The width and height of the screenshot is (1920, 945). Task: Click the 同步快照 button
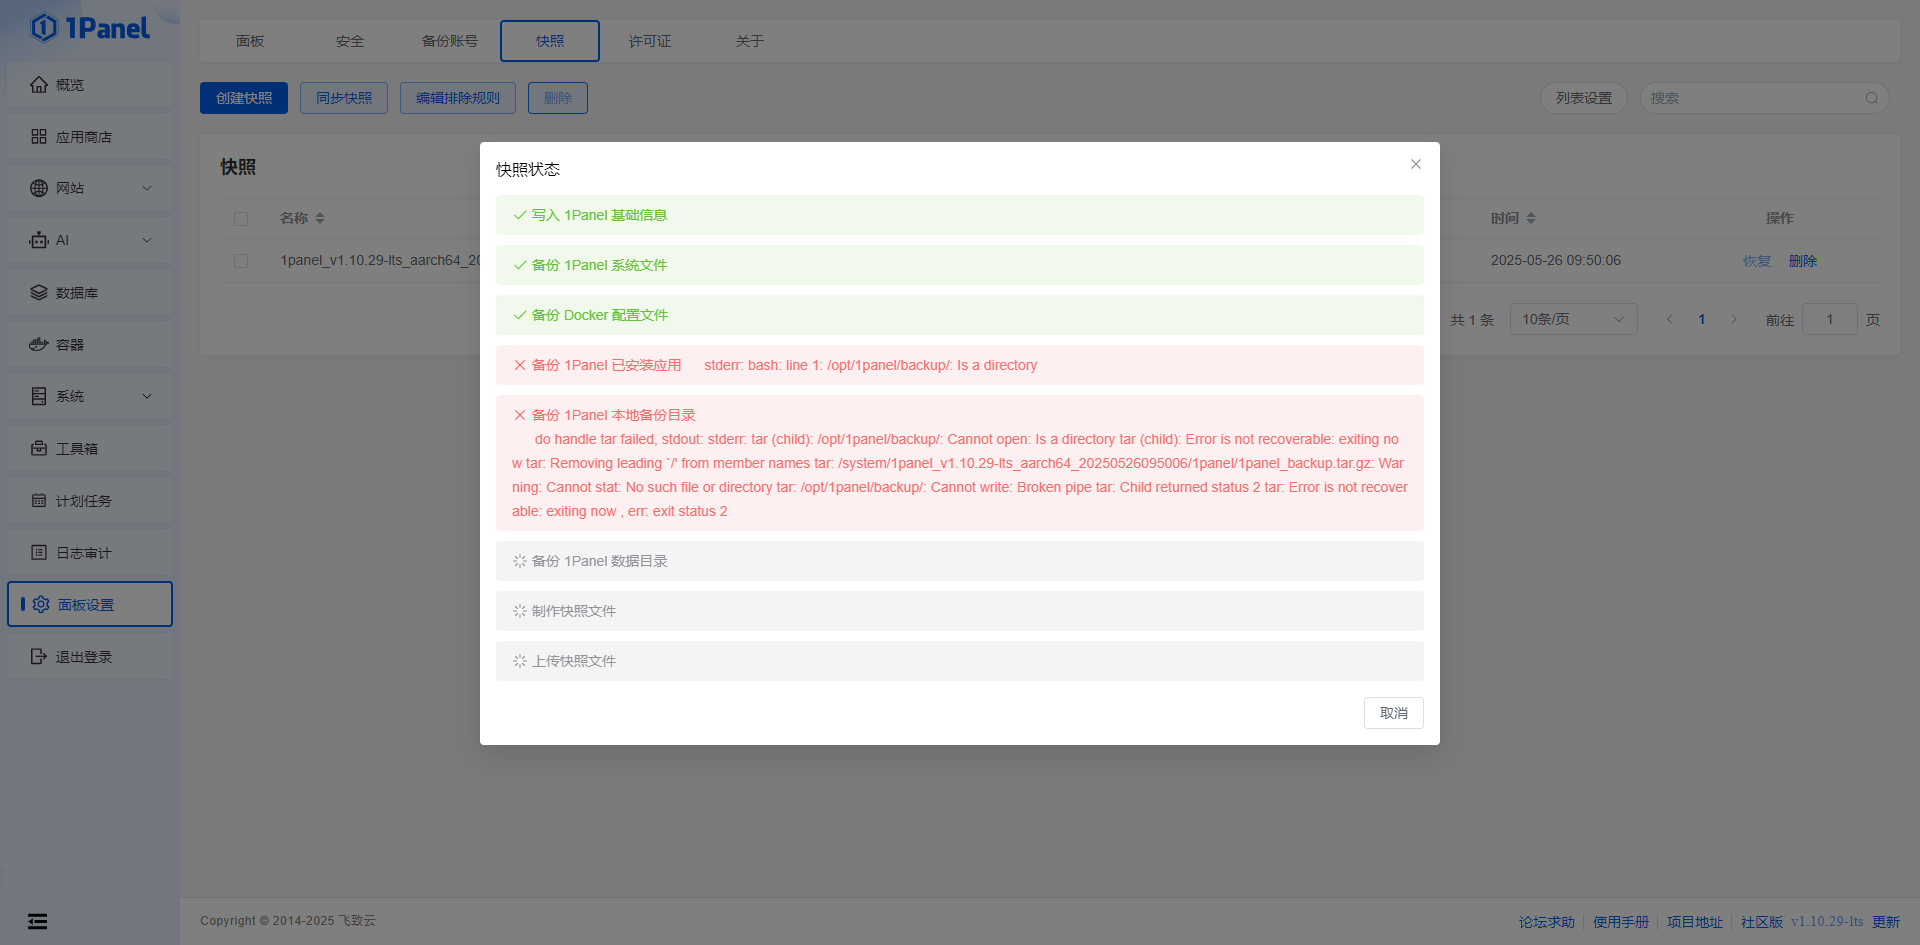tap(344, 98)
